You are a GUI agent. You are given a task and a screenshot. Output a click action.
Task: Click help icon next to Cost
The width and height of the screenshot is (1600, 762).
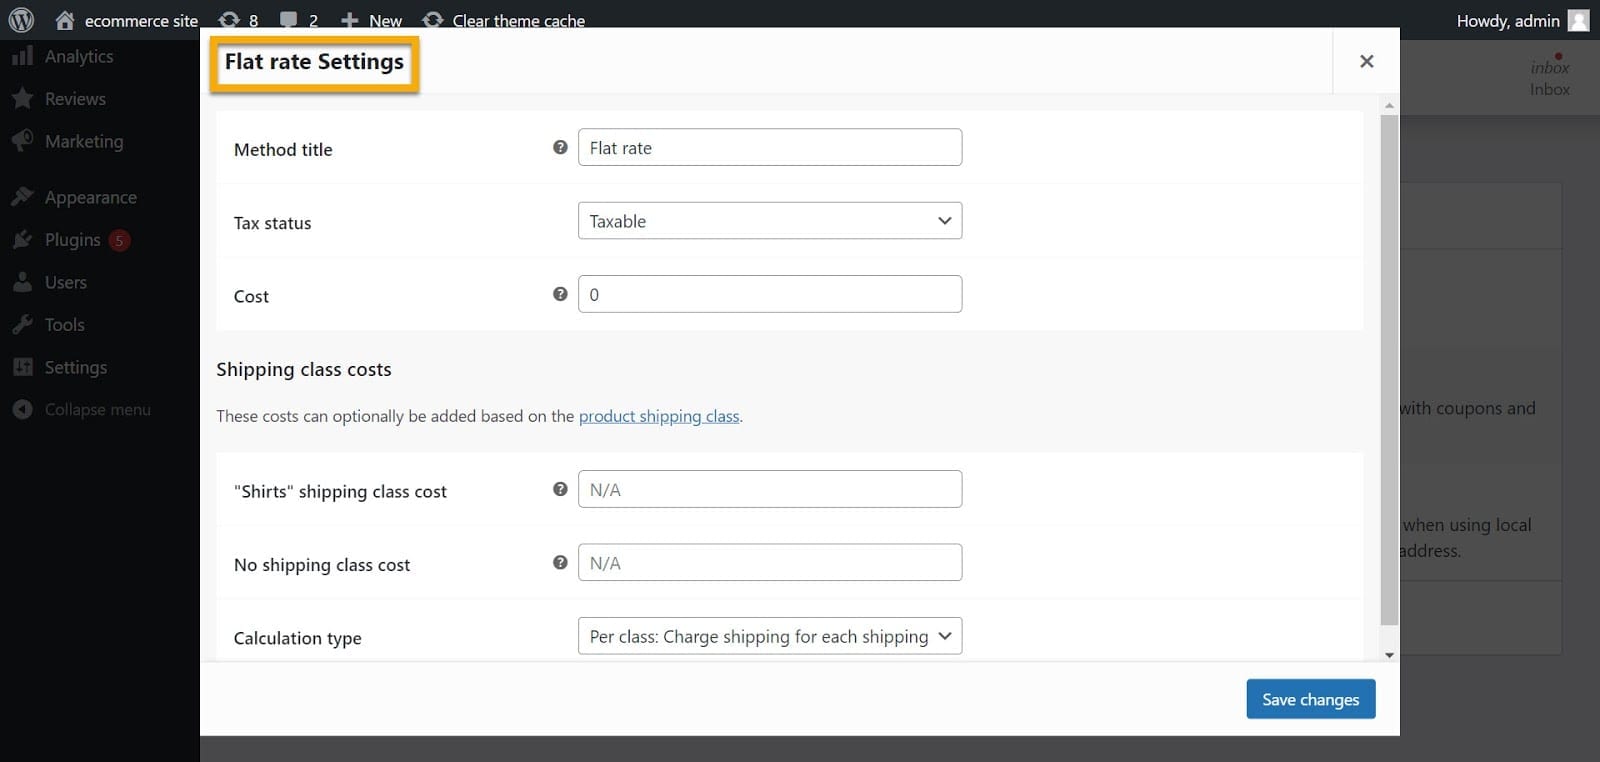(560, 294)
